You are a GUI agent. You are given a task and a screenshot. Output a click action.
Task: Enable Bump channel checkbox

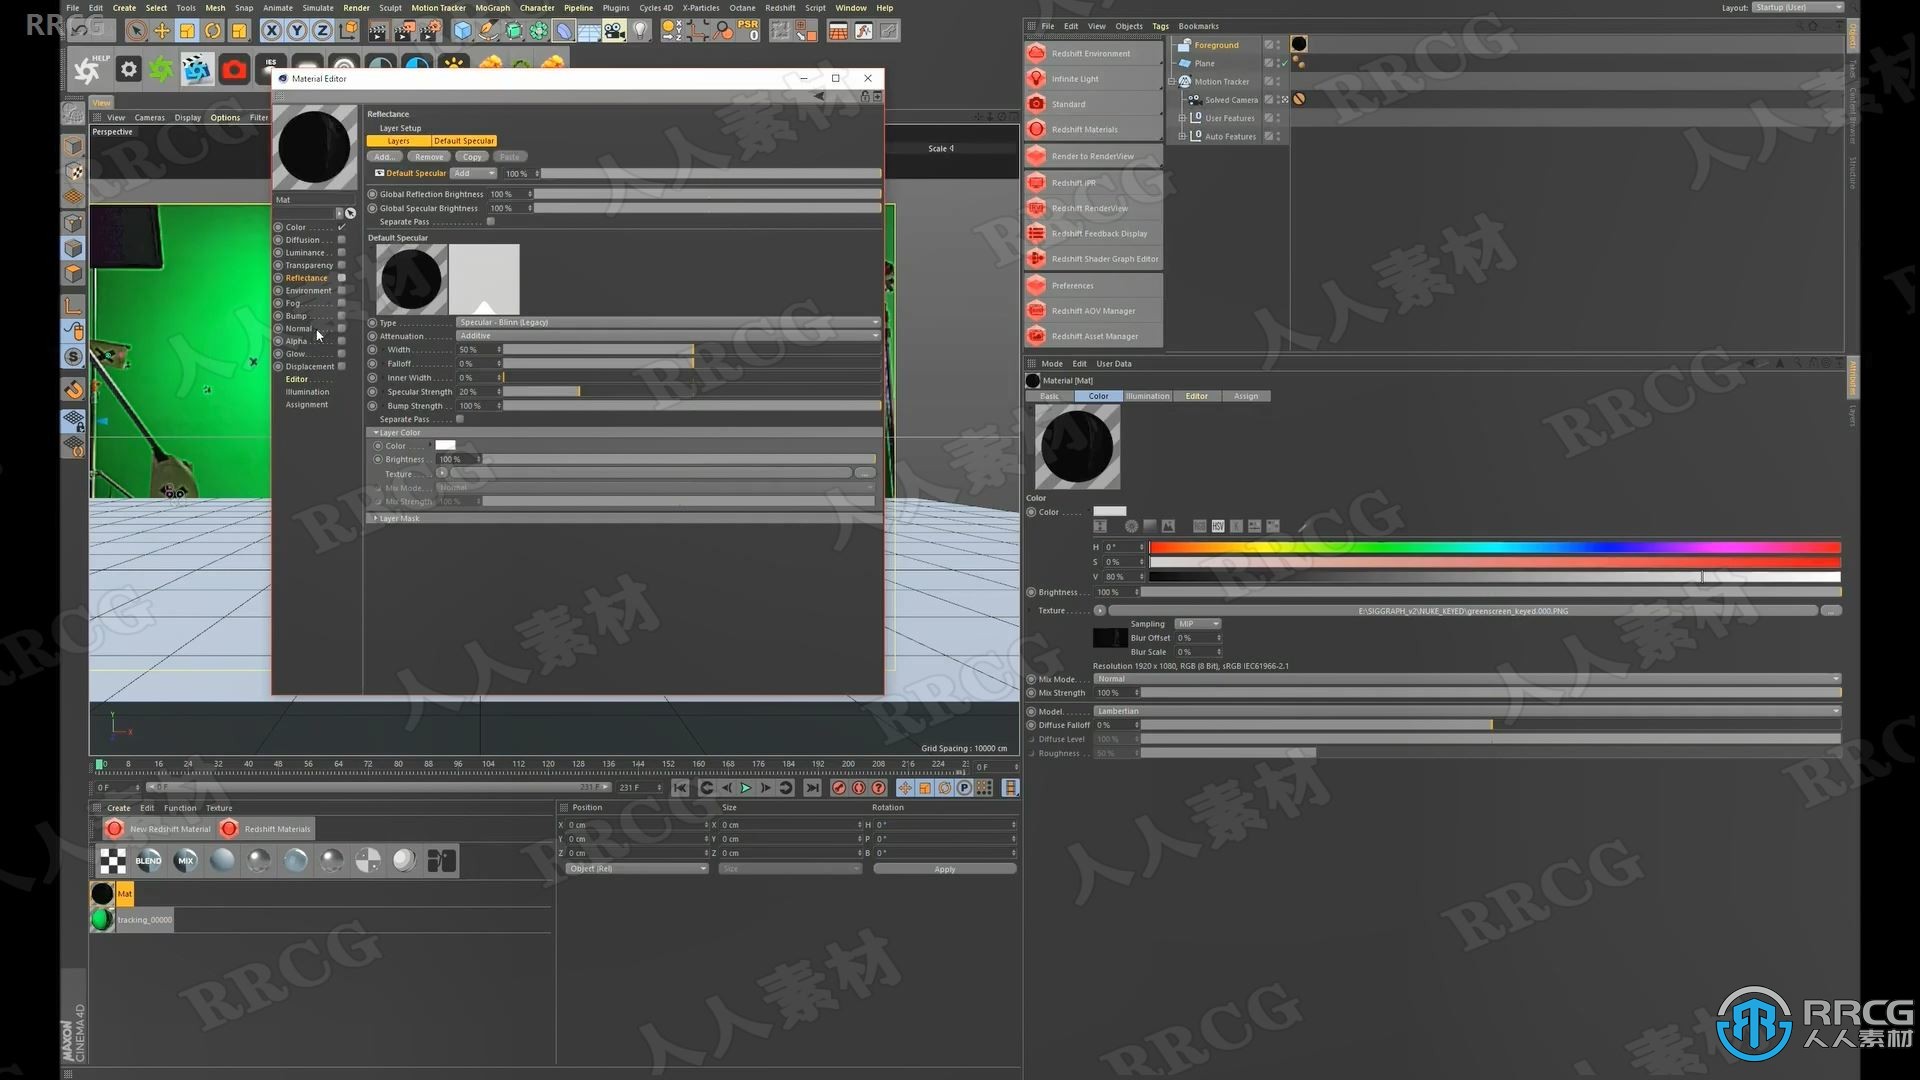point(341,316)
